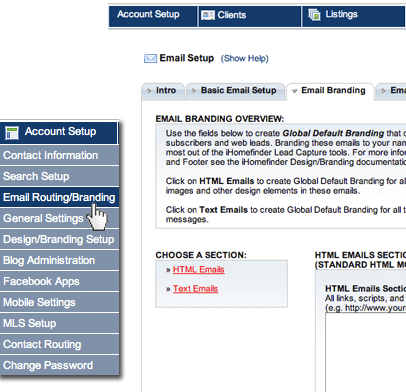406x392 pixels.
Task: Expand the Intro tab arrow
Action: click(149, 91)
